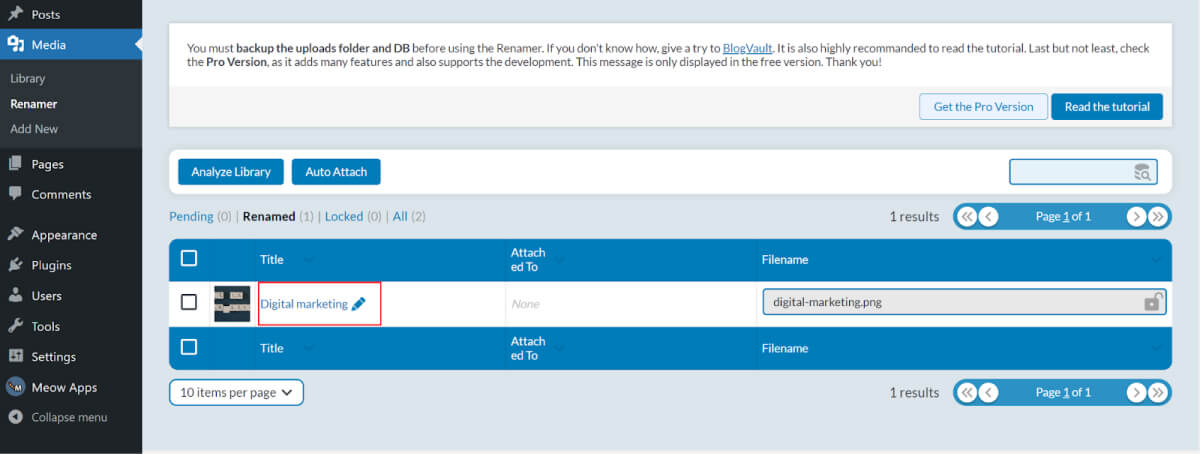1200x454 pixels.
Task: Open the 10 items per page dropdown
Action: [236, 392]
